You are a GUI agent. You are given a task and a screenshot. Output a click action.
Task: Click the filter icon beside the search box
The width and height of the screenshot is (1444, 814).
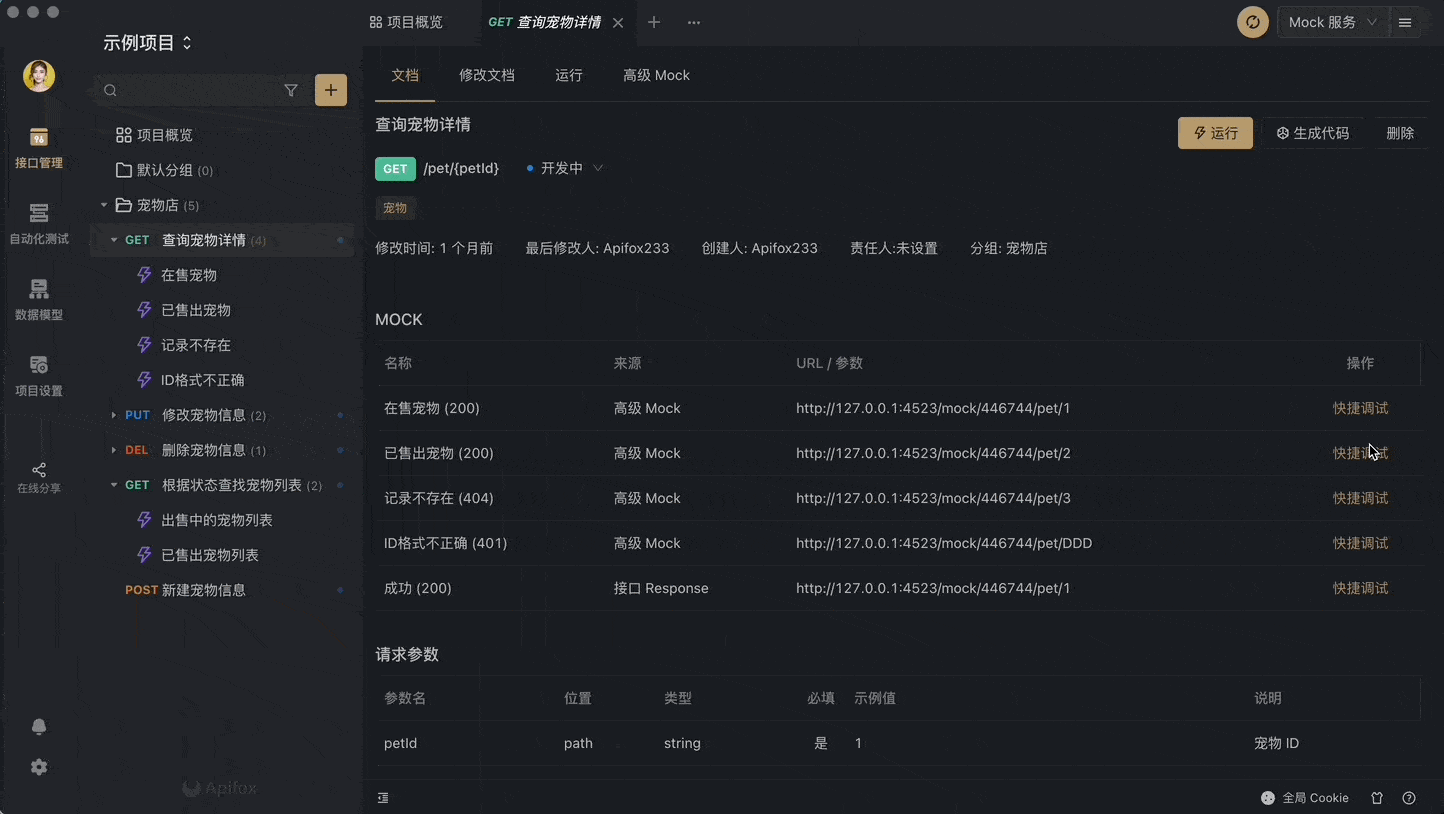(291, 90)
